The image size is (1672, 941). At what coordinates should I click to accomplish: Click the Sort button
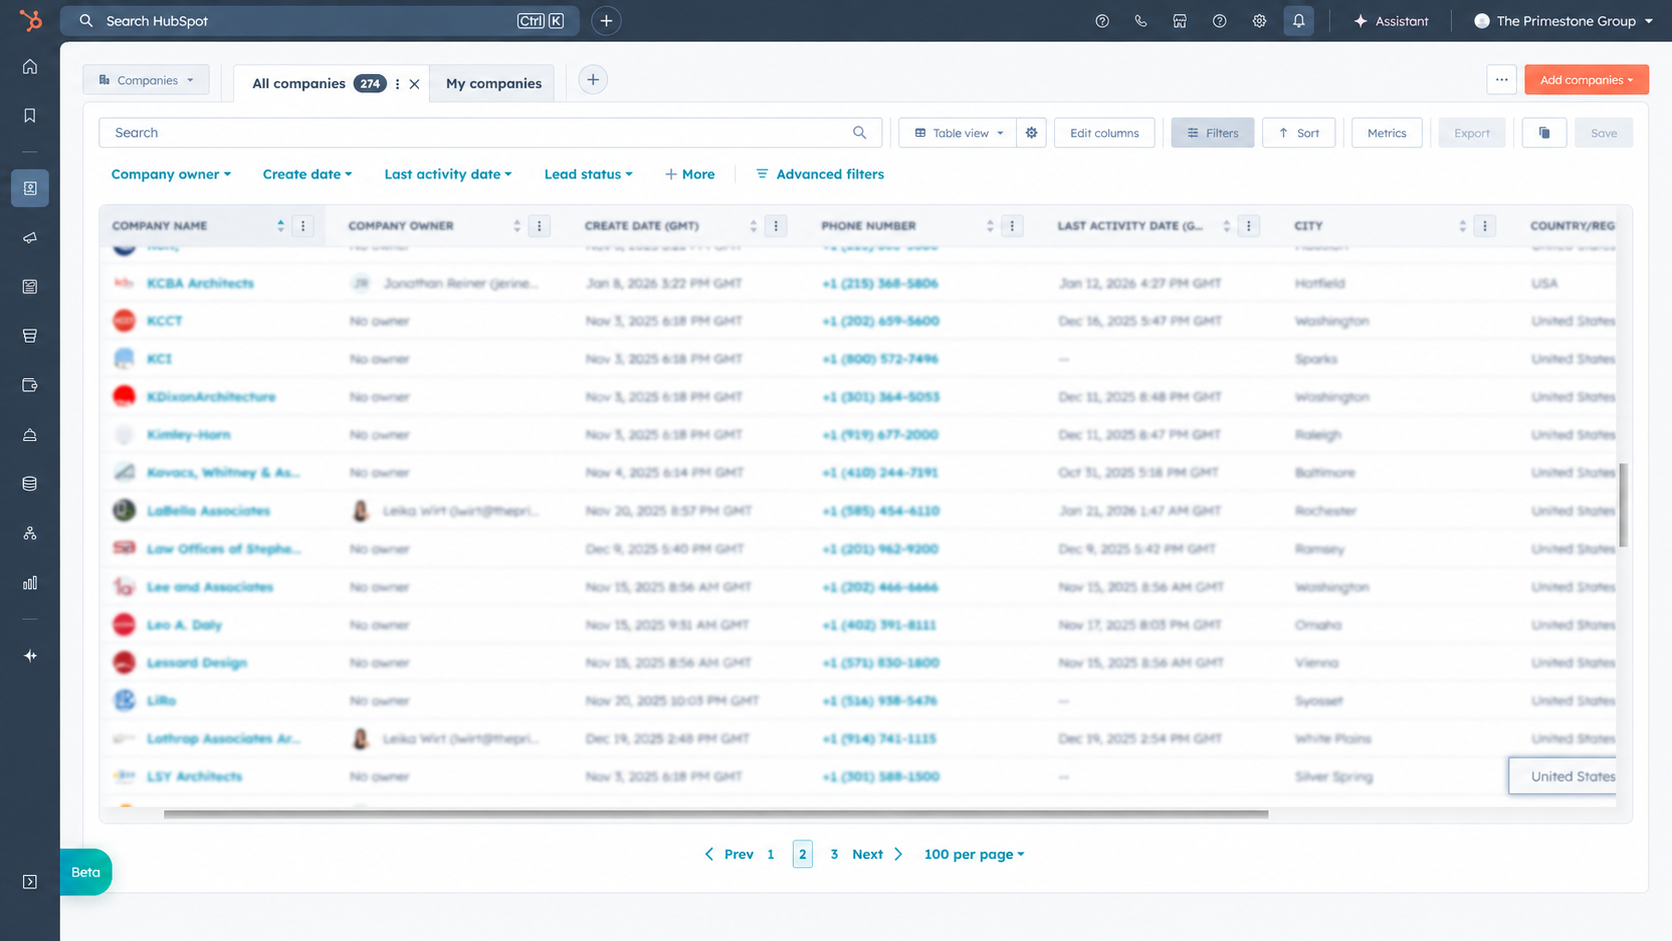click(x=1298, y=133)
